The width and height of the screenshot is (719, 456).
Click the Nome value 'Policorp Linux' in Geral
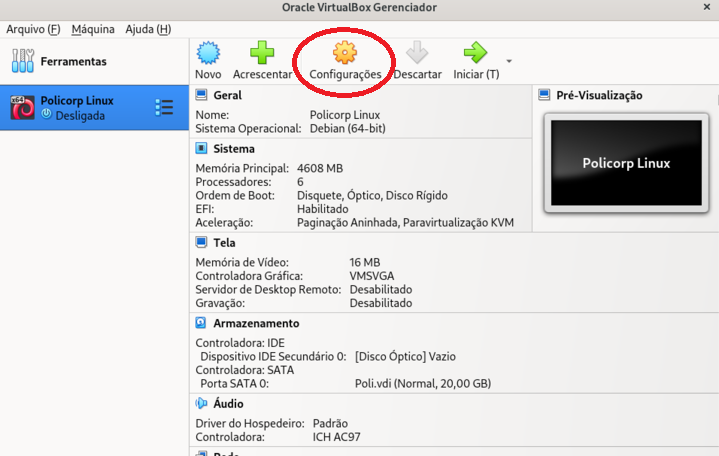(345, 115)
